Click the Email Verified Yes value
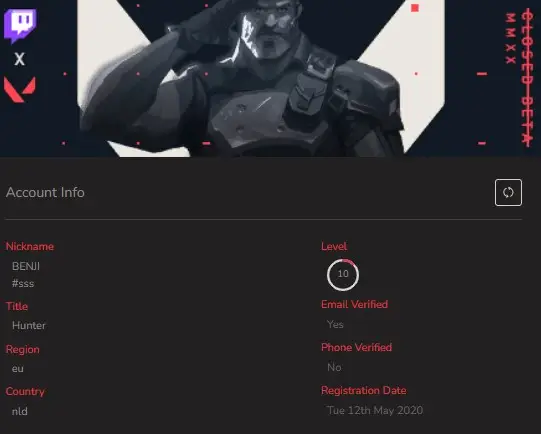541x434 pixels. tap(335, 324)
